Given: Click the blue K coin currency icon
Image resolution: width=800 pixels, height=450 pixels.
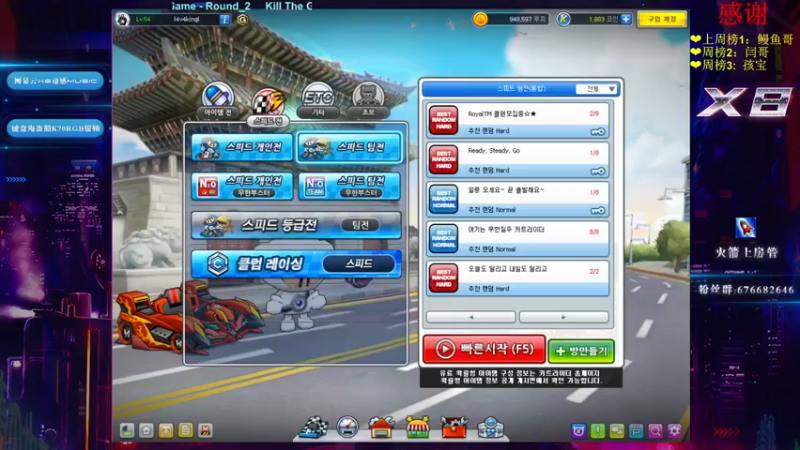Looking at the screenshot, I should click(563, 19).
